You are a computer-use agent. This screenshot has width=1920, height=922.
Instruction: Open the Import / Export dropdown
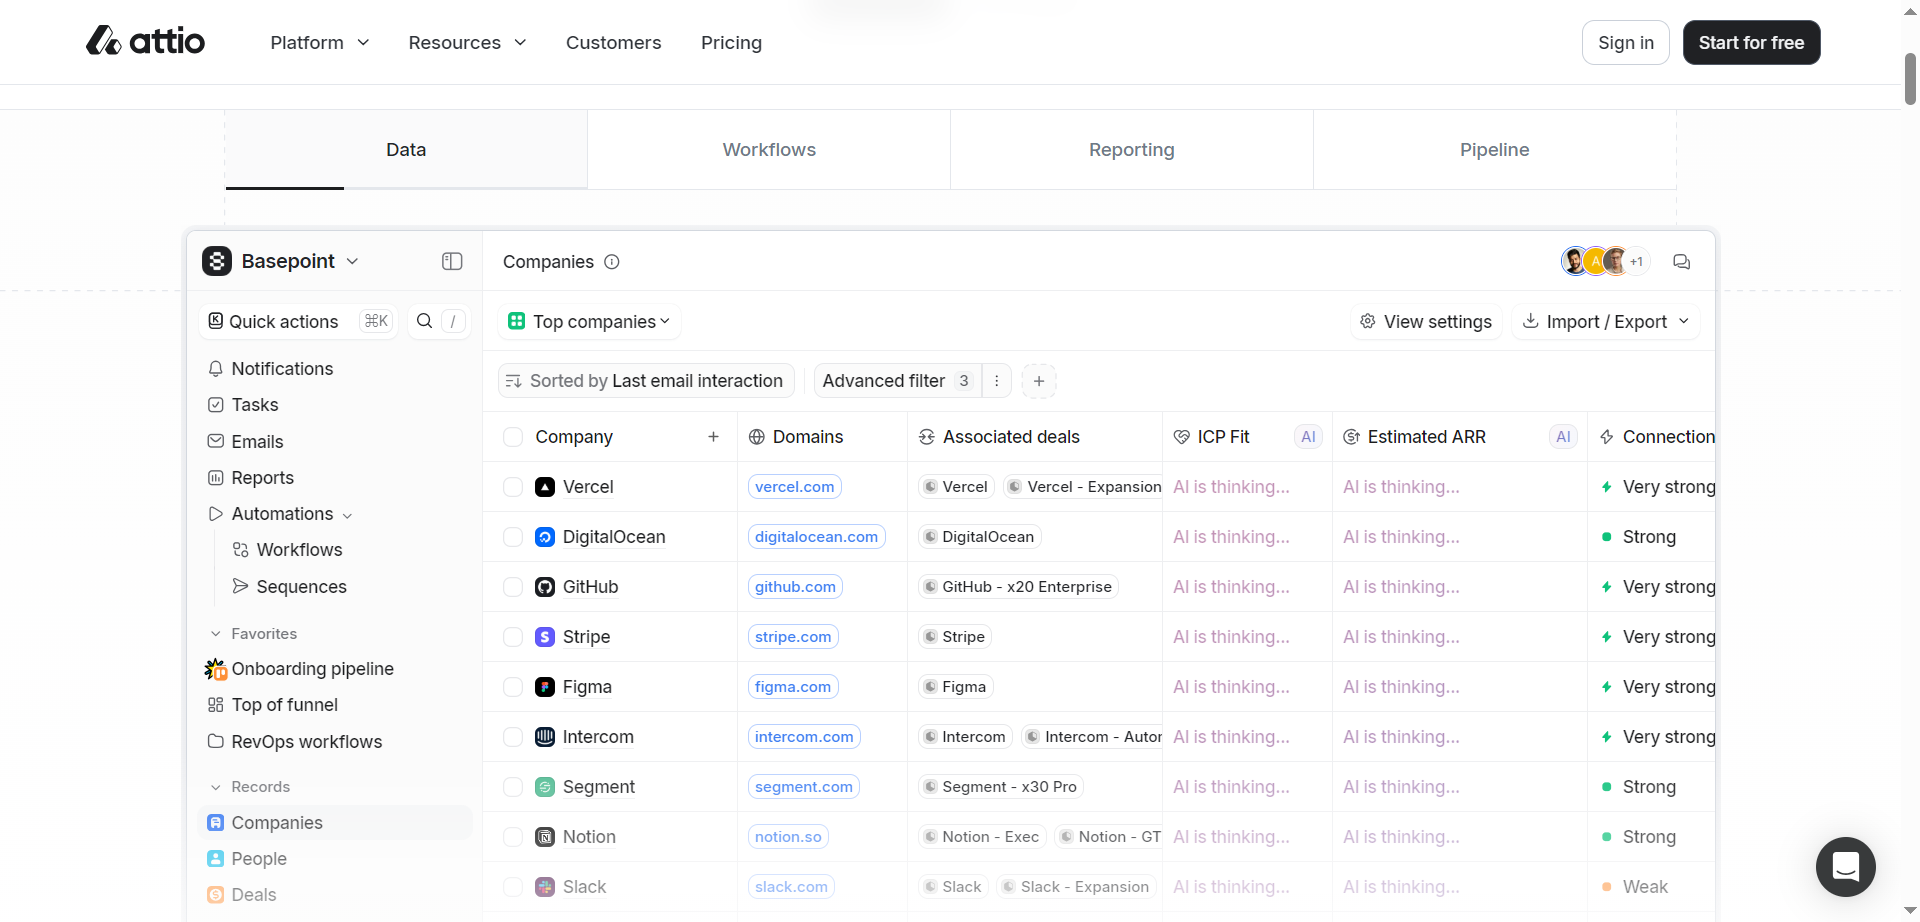pyautogui.click(x=1605, y=321)
